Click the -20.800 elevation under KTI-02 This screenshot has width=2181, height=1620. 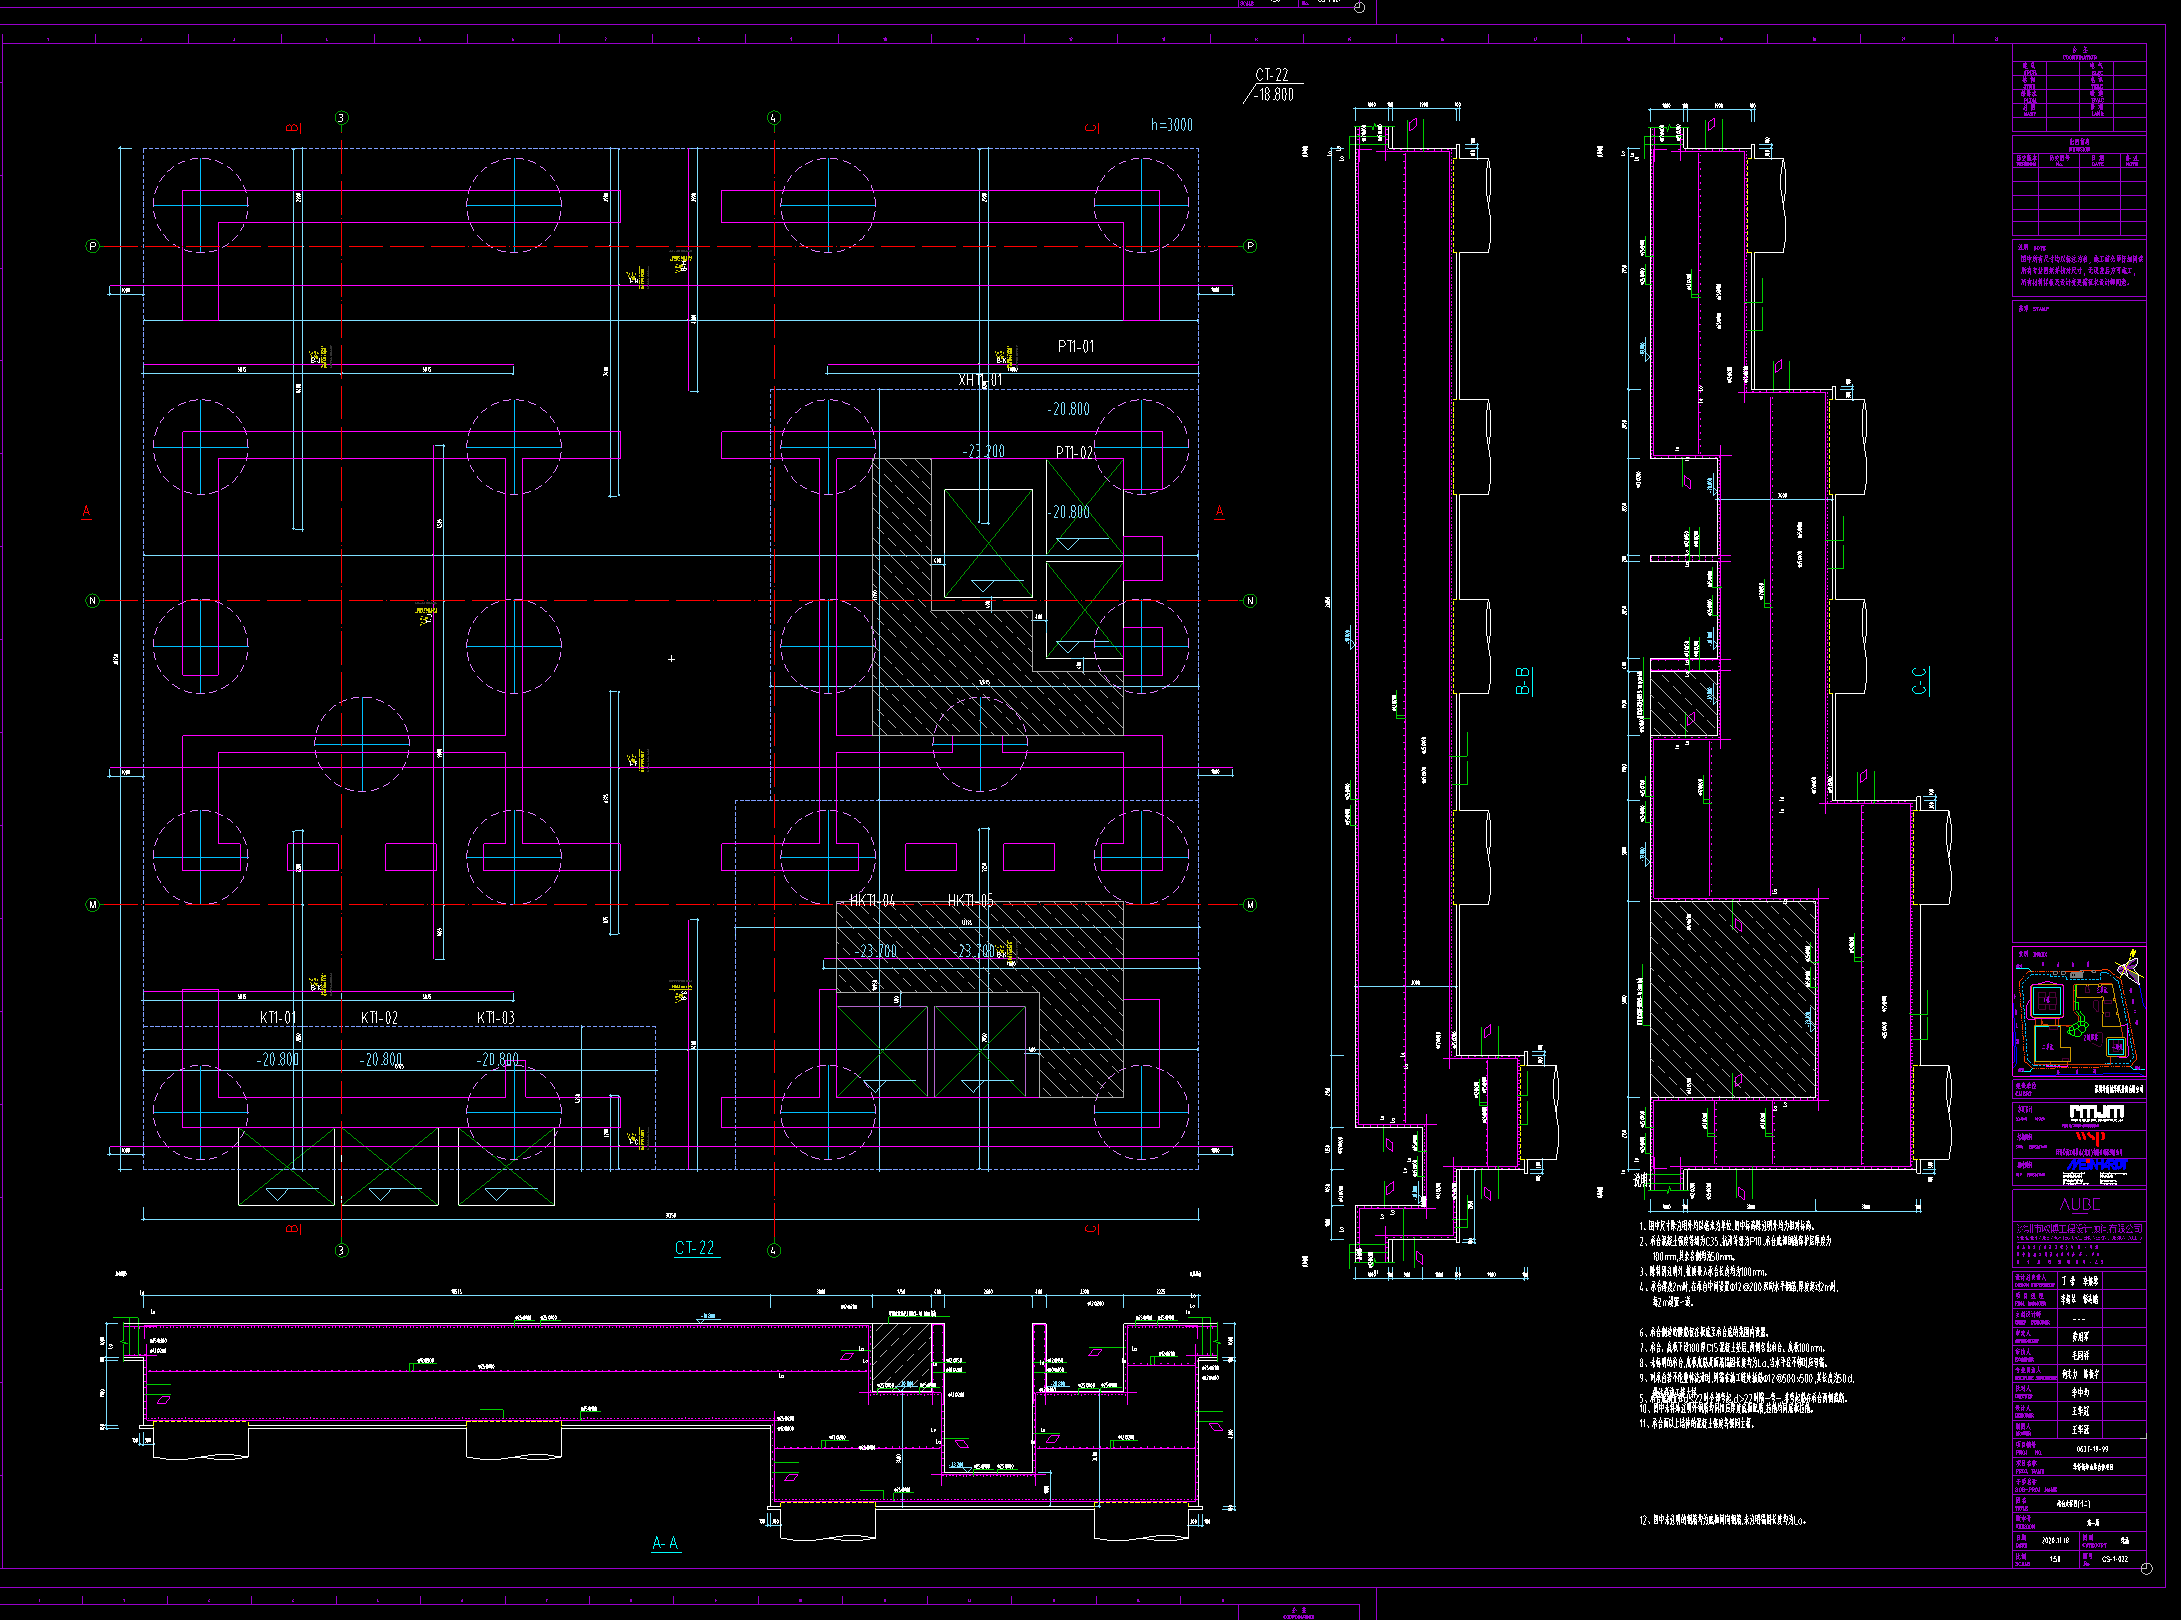(x=381, y=1060)
